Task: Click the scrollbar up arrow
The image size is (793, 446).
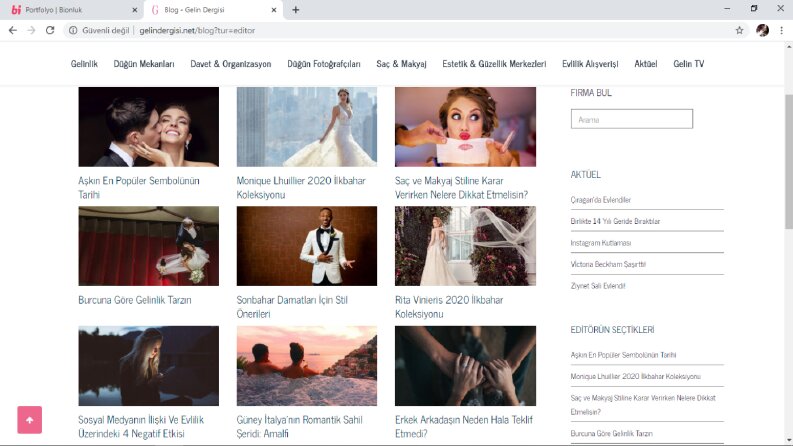Action: click(789, 47)
